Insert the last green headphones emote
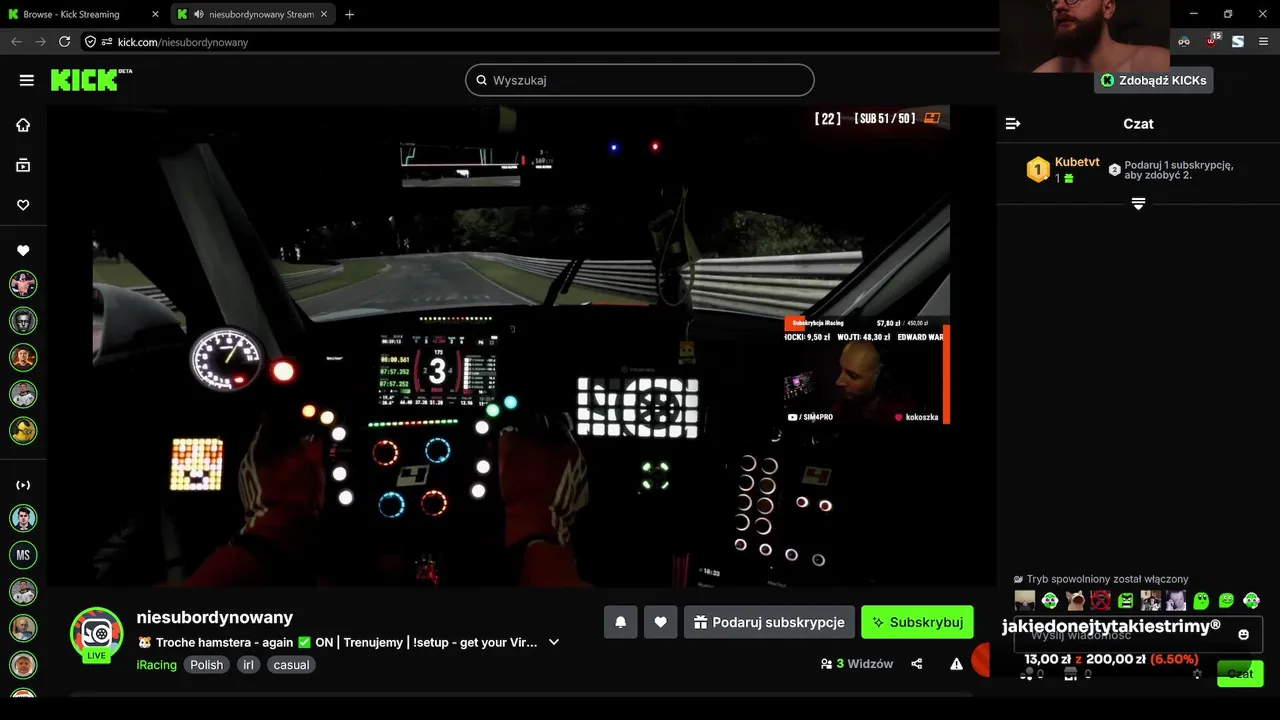The height and width of the screenshot is (720, 1280). (1251, 601)
